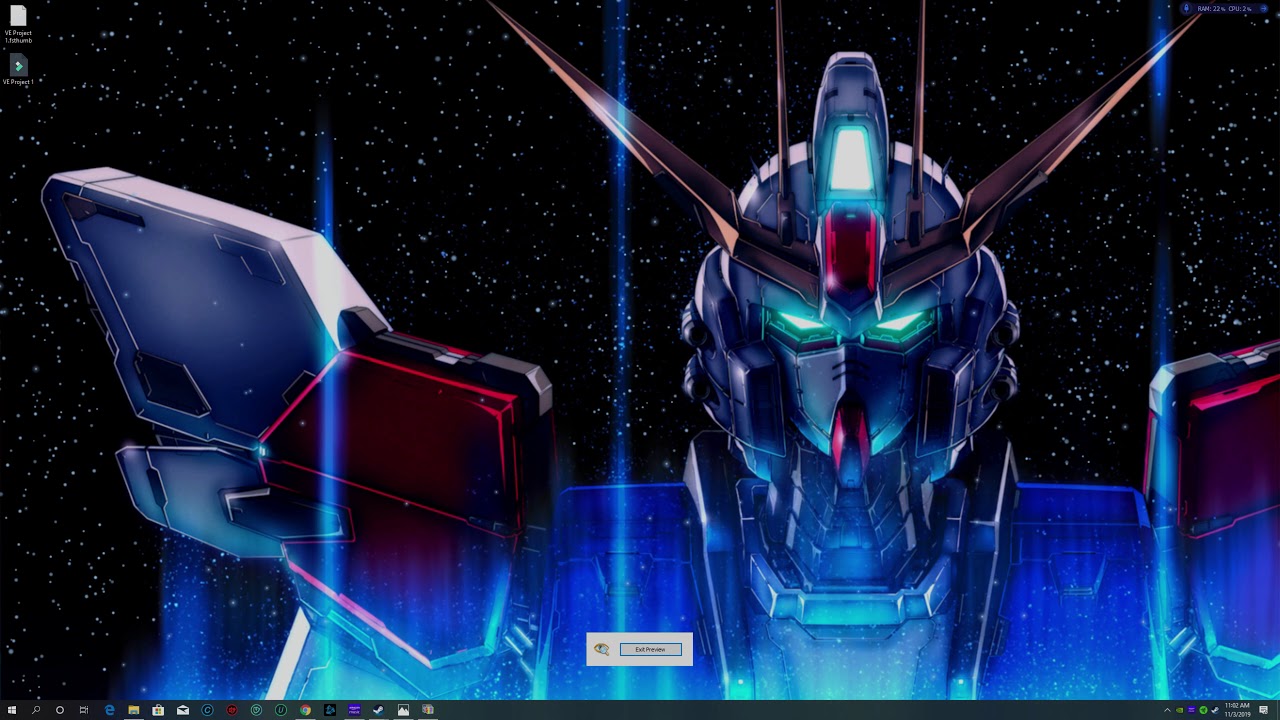Open the Mail app from taskbar
The height and width of the screenshot is (720, 1280).
click(183, 710)
